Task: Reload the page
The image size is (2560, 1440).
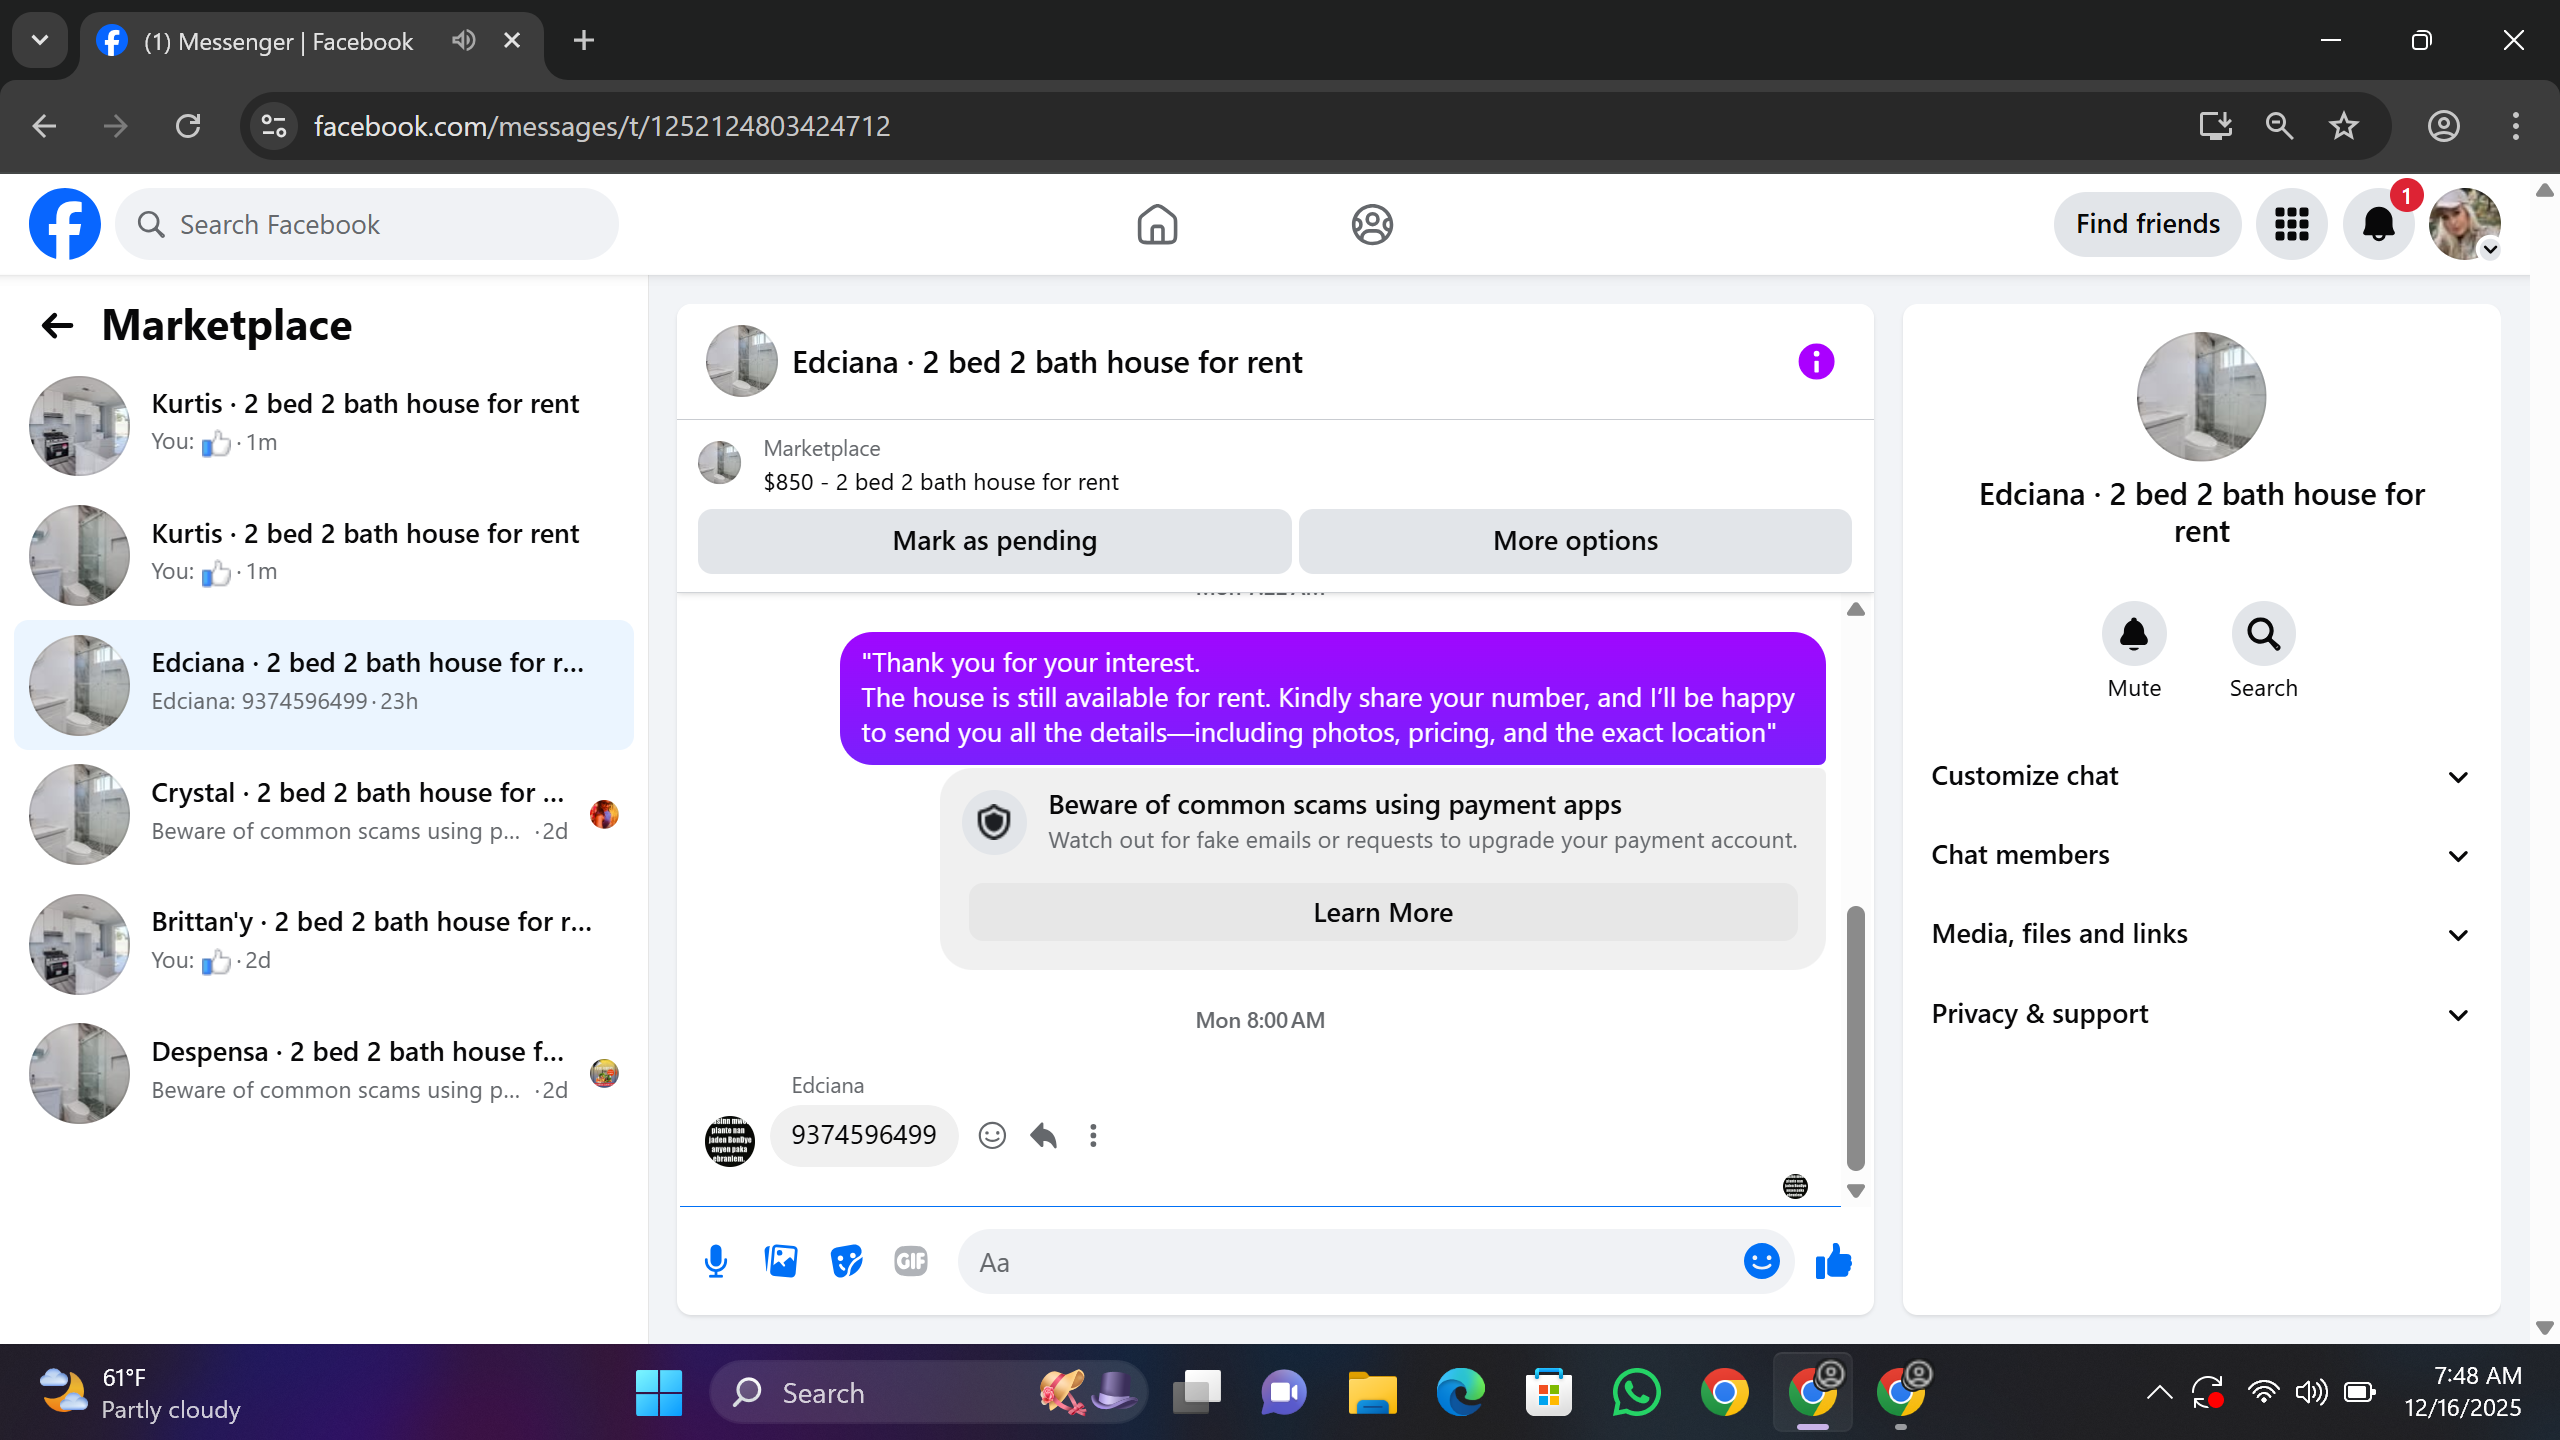Action: pos(188,126)
